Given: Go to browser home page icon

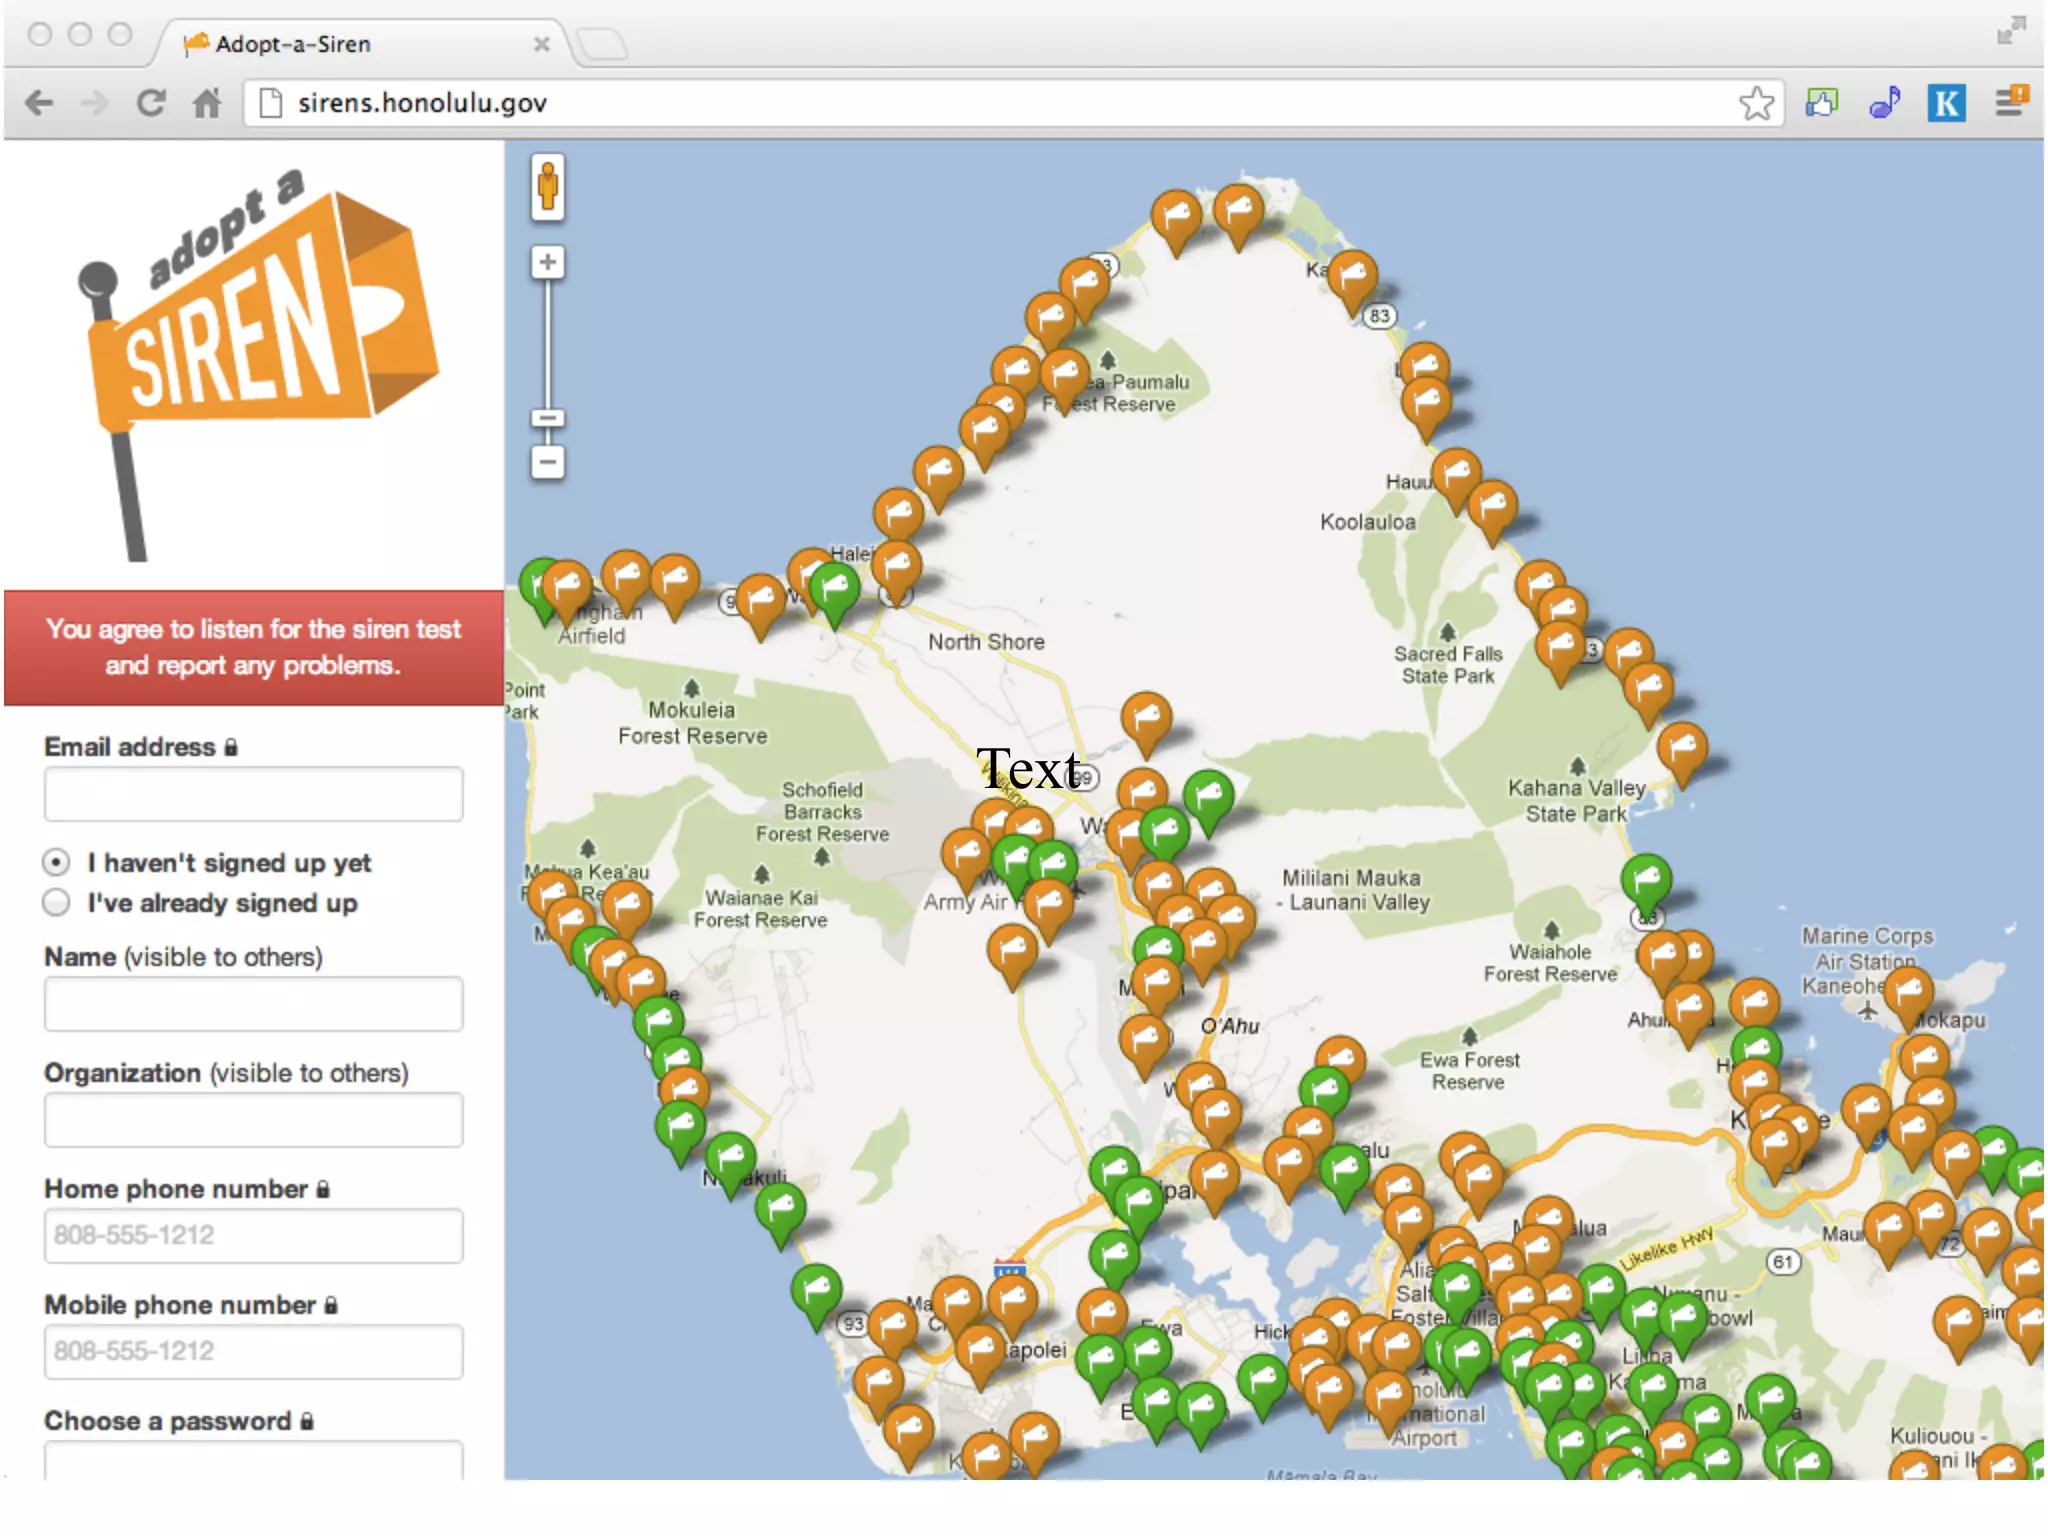Looking at the screenshot, I should (x=207, y=103).
